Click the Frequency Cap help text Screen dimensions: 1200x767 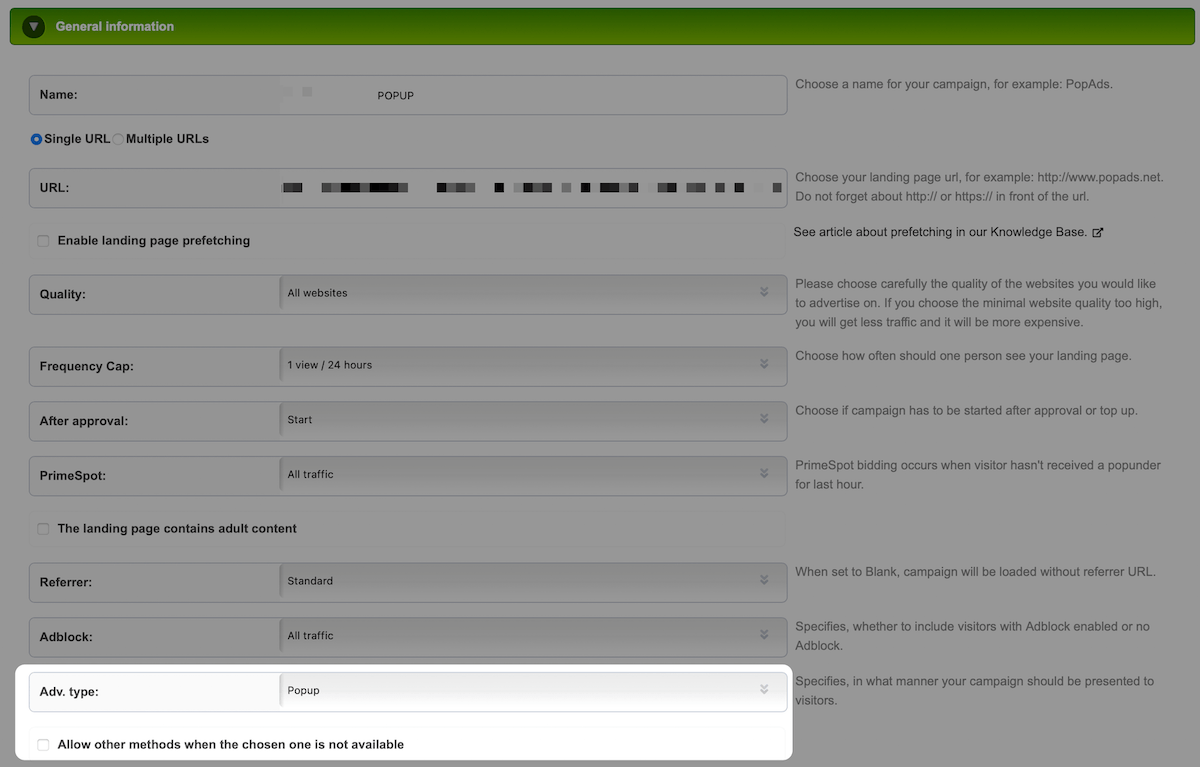[963, 356]
